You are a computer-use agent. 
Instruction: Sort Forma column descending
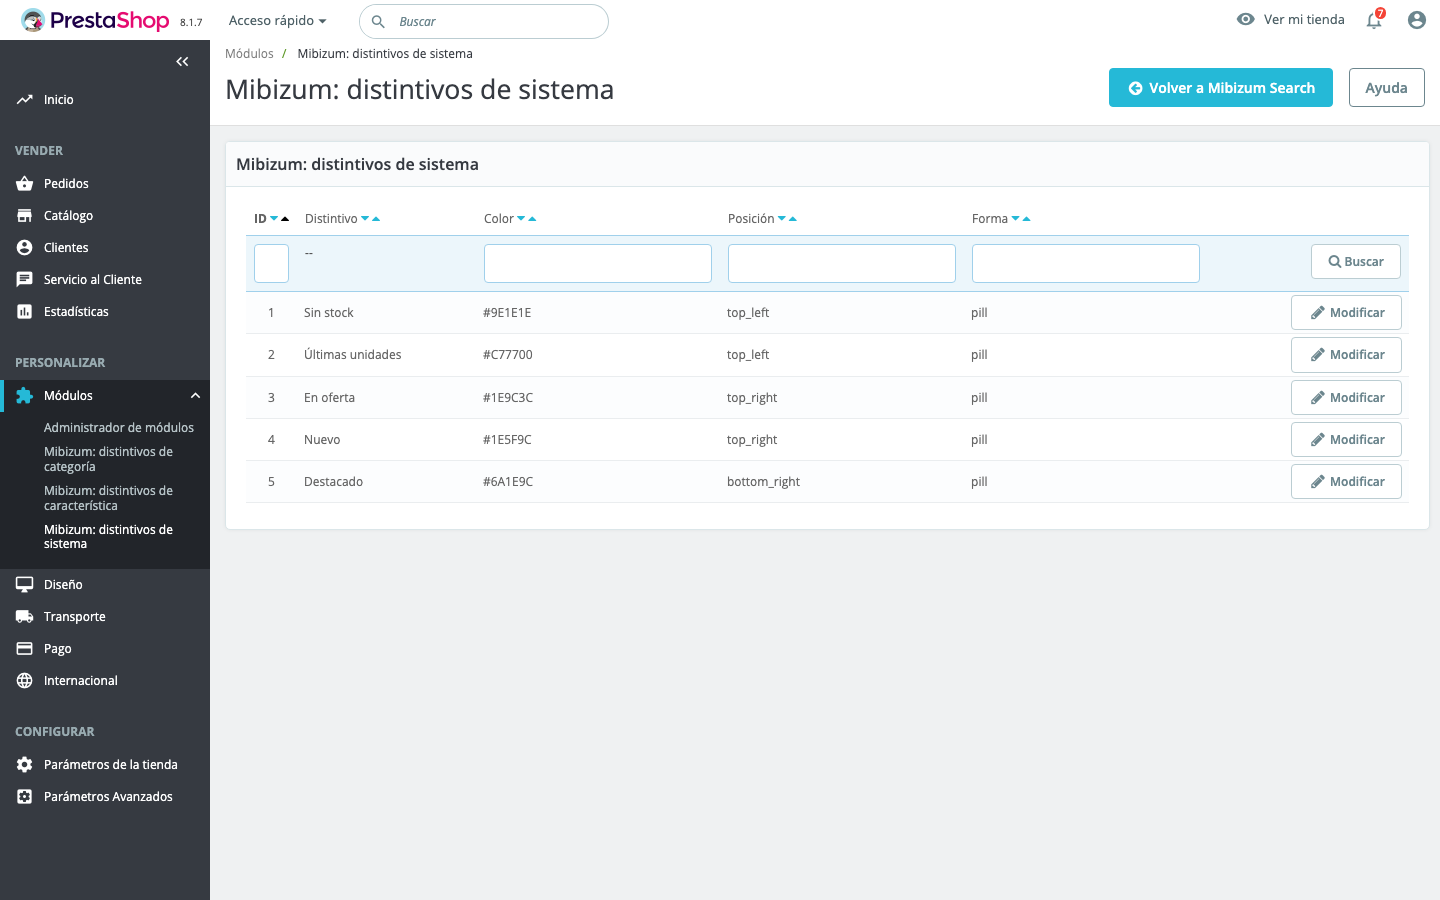pos(1016,219)
